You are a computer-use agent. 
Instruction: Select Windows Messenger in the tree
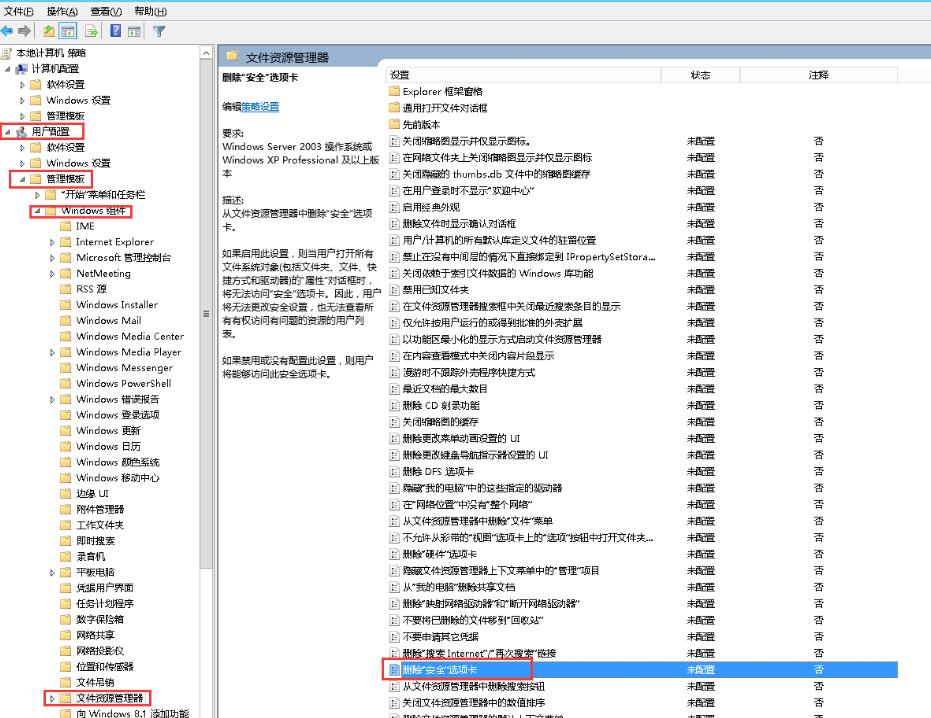pyautogui.click(x=124, y=368)
